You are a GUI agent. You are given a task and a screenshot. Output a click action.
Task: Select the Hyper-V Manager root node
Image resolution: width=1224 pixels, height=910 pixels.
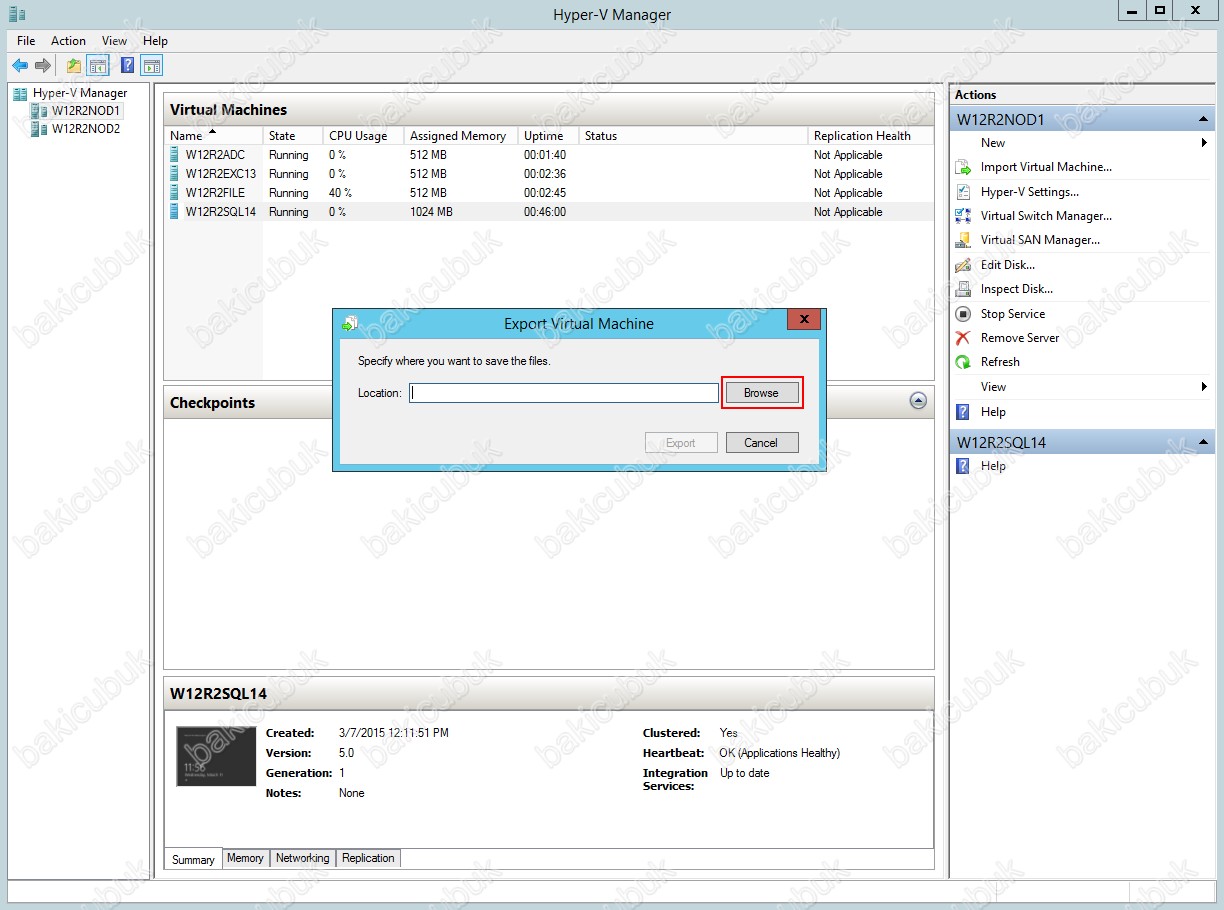click(80, 93)
